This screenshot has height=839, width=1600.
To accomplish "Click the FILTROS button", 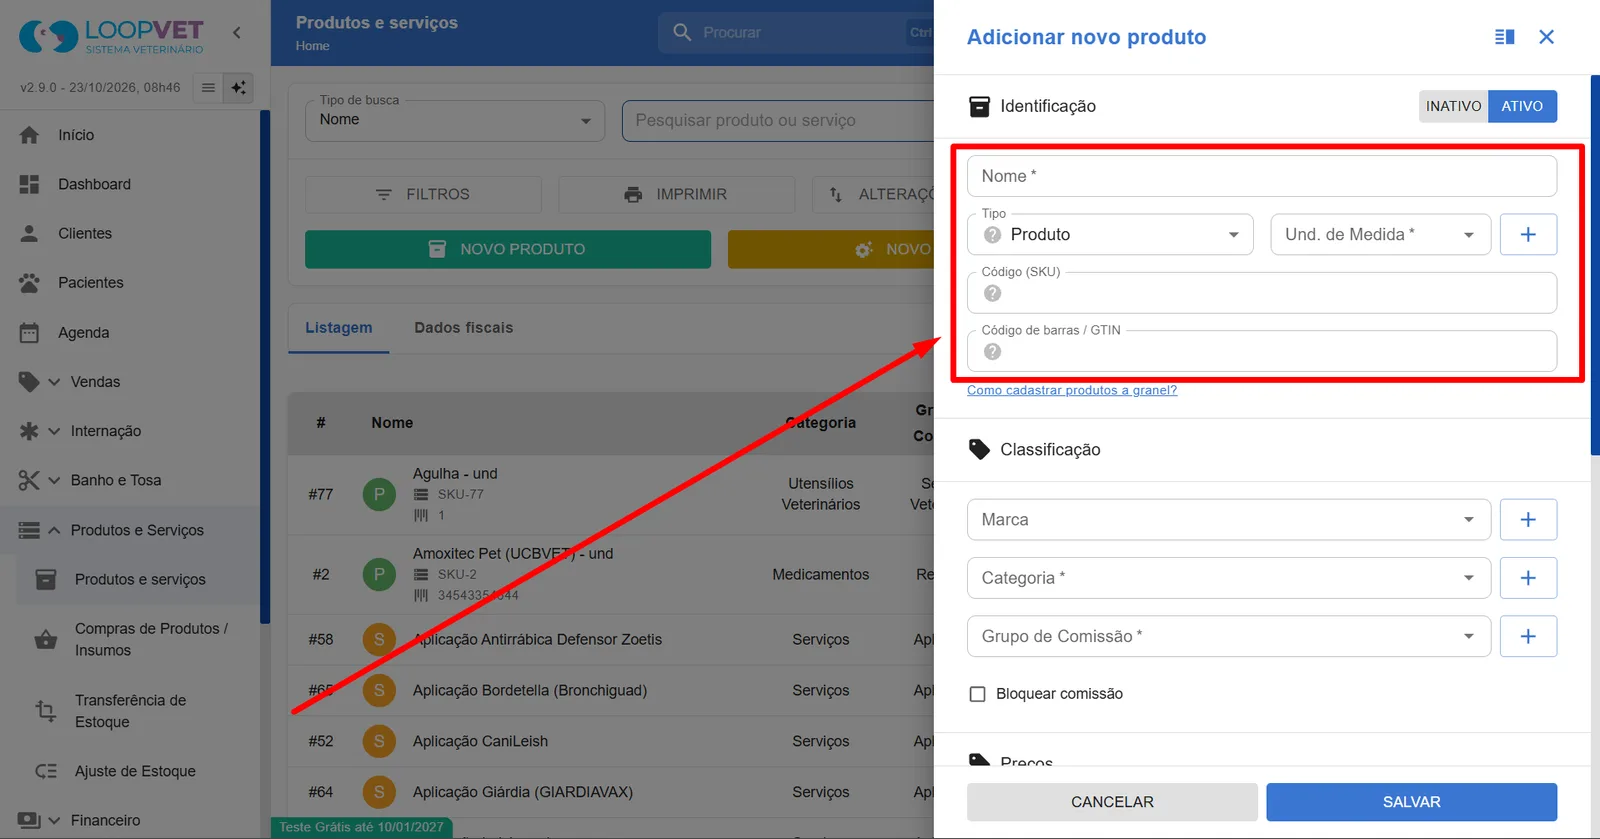I will pos(423,194).
